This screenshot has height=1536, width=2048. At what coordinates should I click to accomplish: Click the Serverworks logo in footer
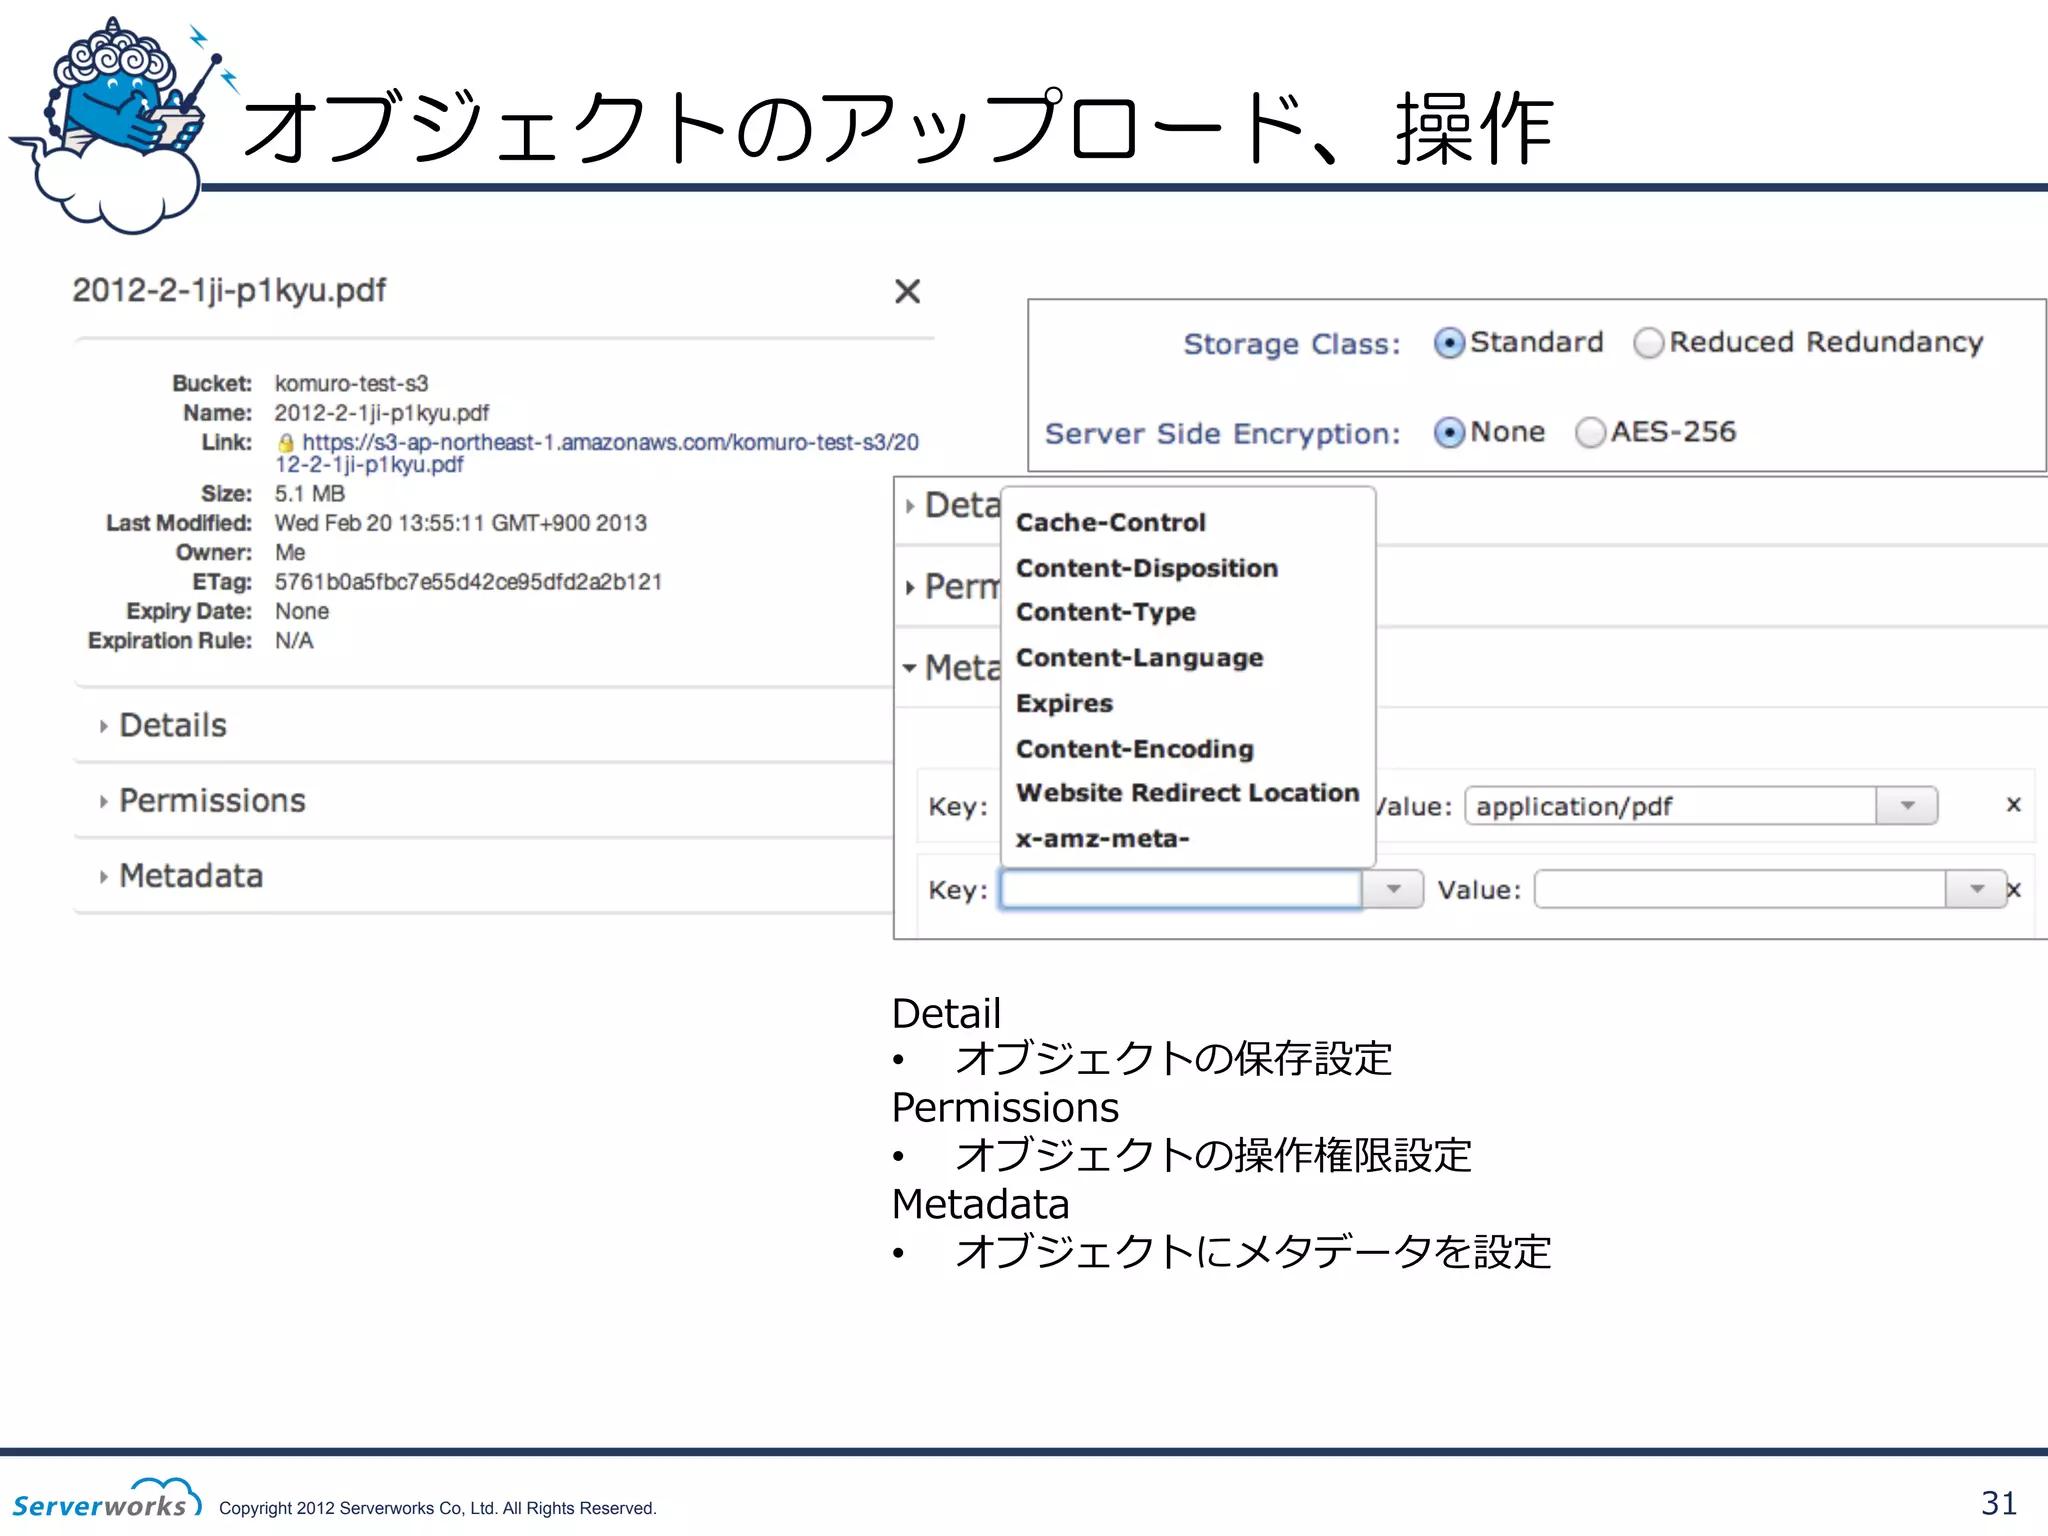click(107, 1499)
